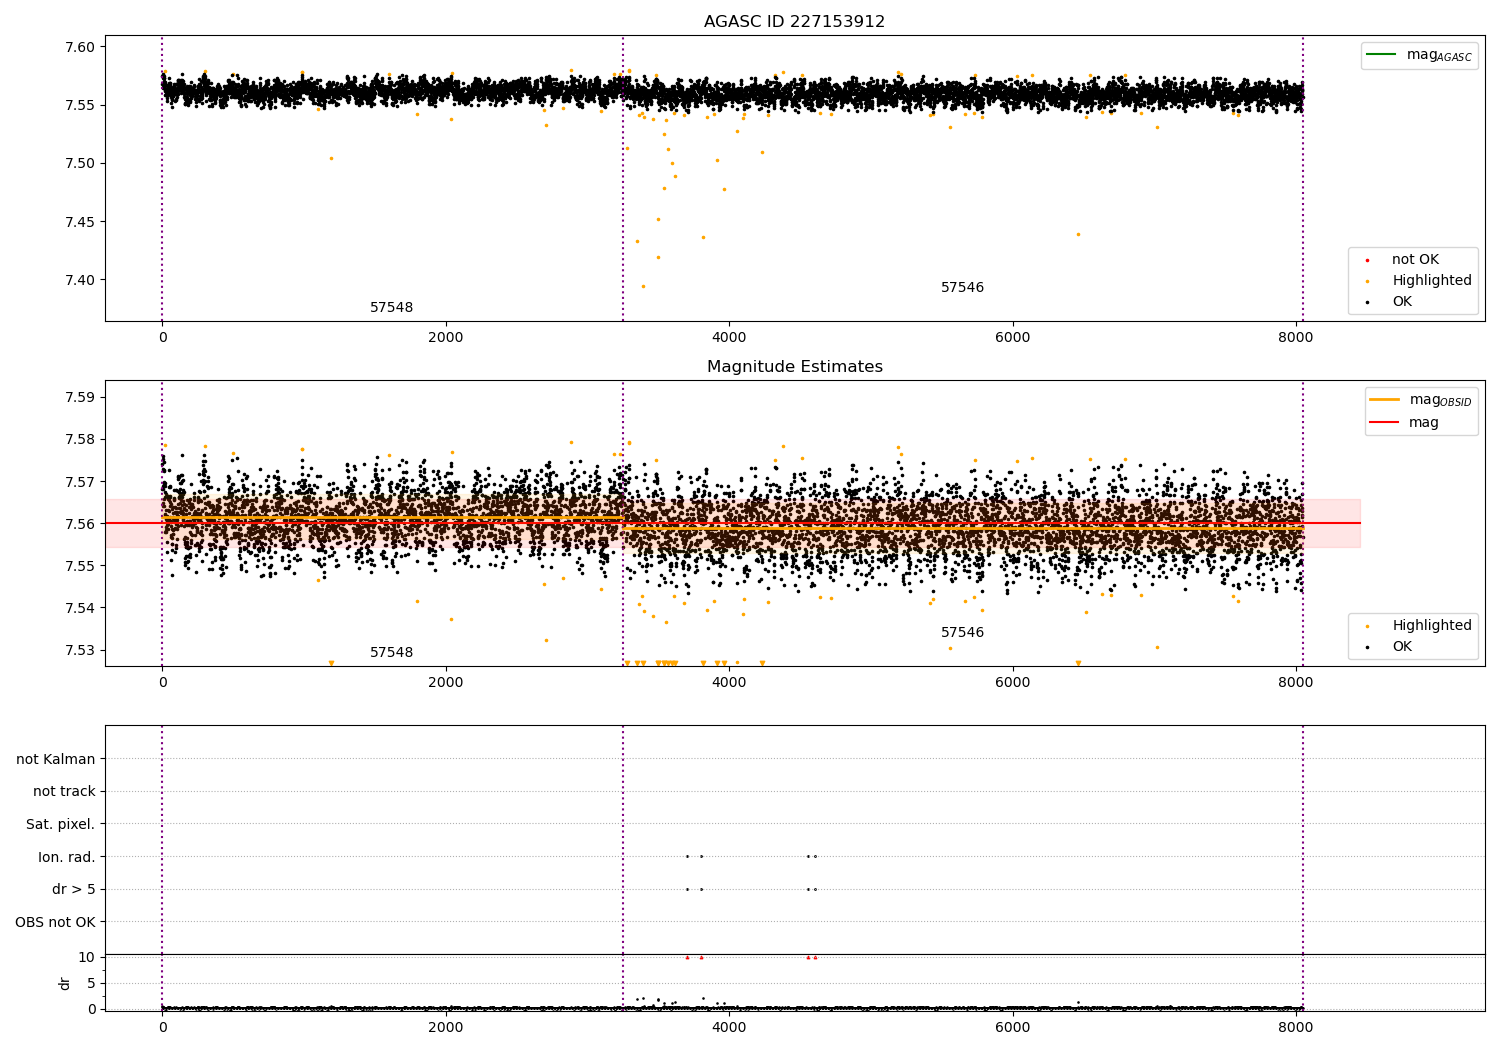This screenshot has height=1050, width=1500.
Task: Select the "not OK" legend entry in top plot
Action: pos(1415,260)
